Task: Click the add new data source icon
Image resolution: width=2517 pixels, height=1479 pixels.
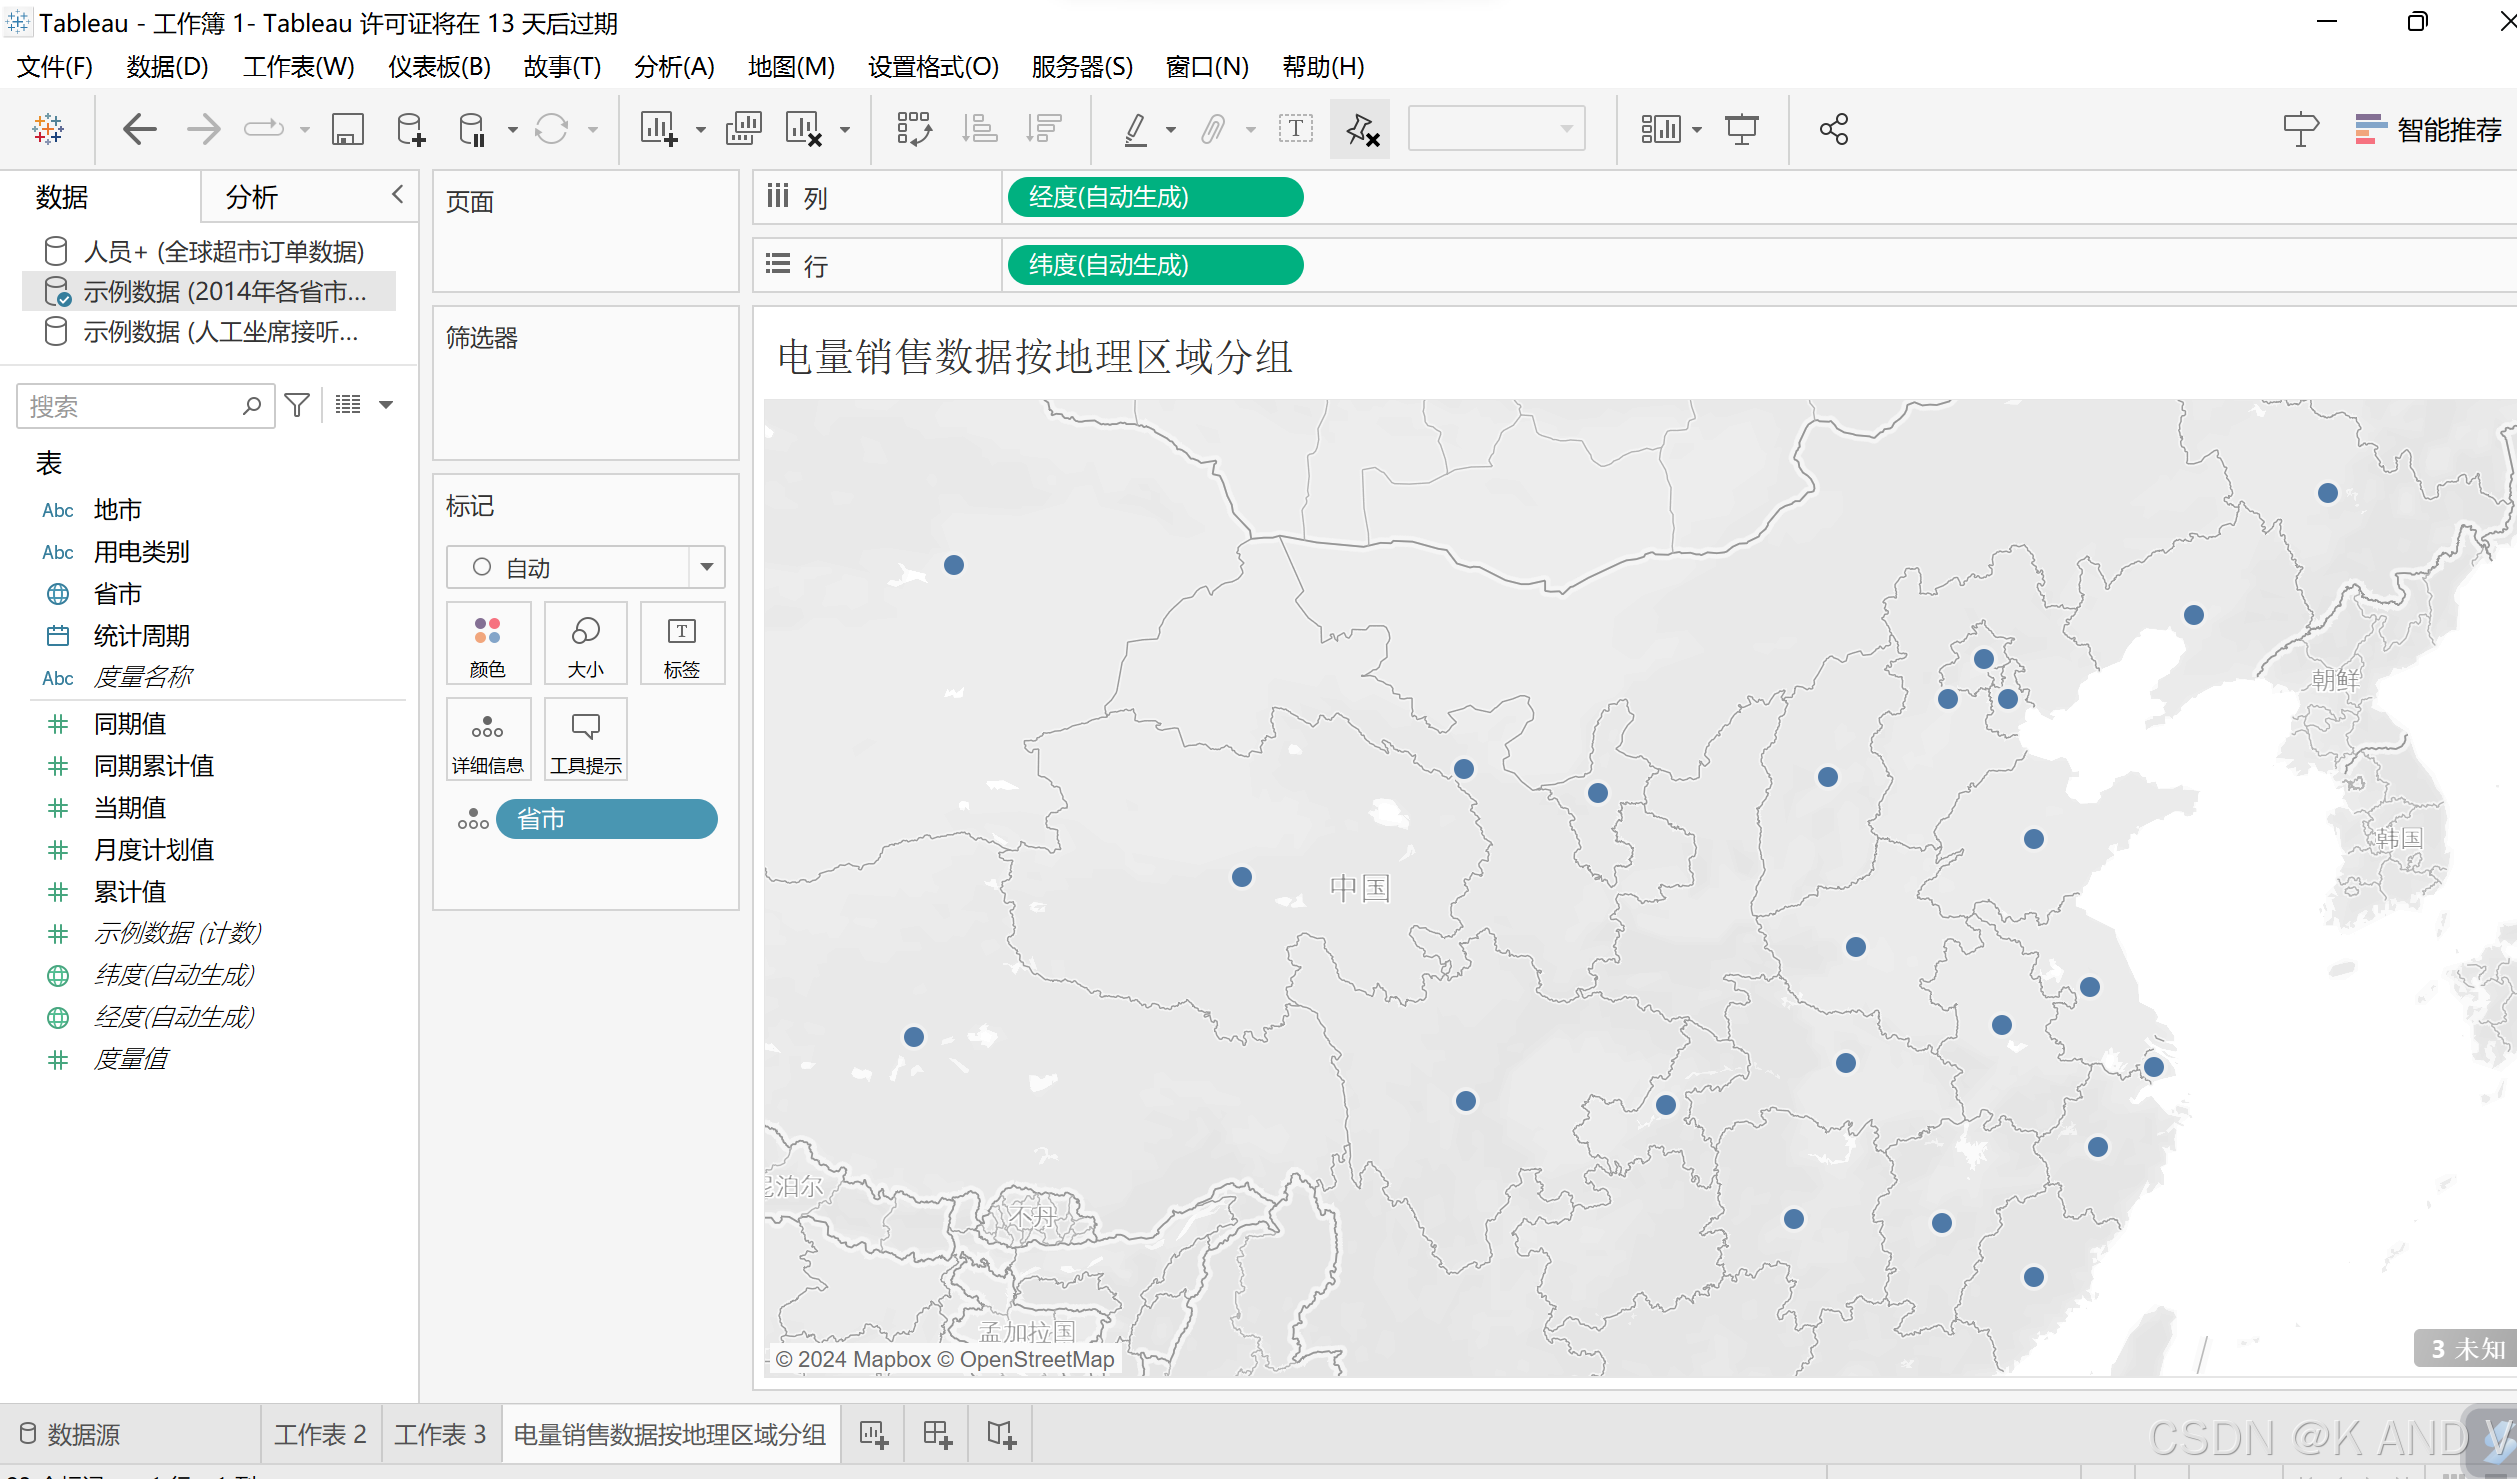Action: tap(410, 129)
